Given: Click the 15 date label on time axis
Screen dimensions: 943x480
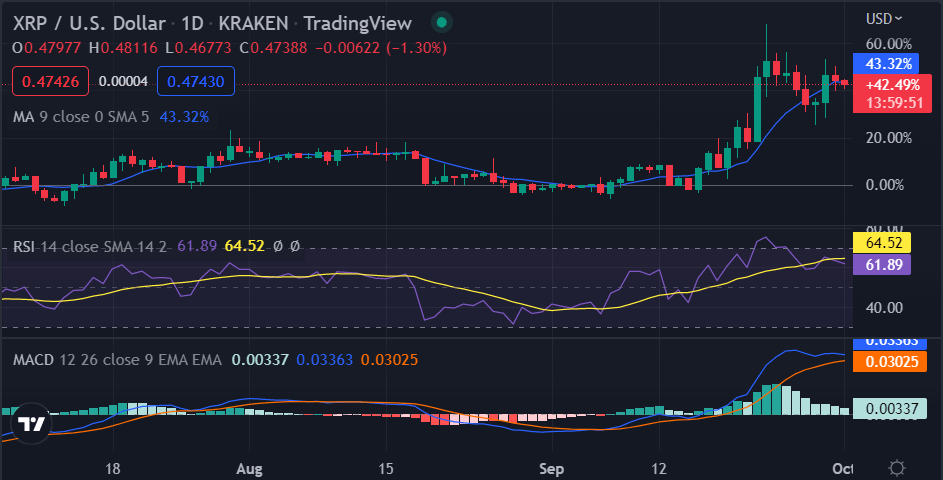Looking at the screenshot, I should 385,469.
